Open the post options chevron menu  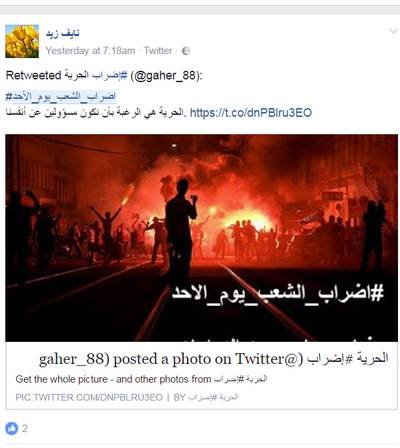pos(393,31)
